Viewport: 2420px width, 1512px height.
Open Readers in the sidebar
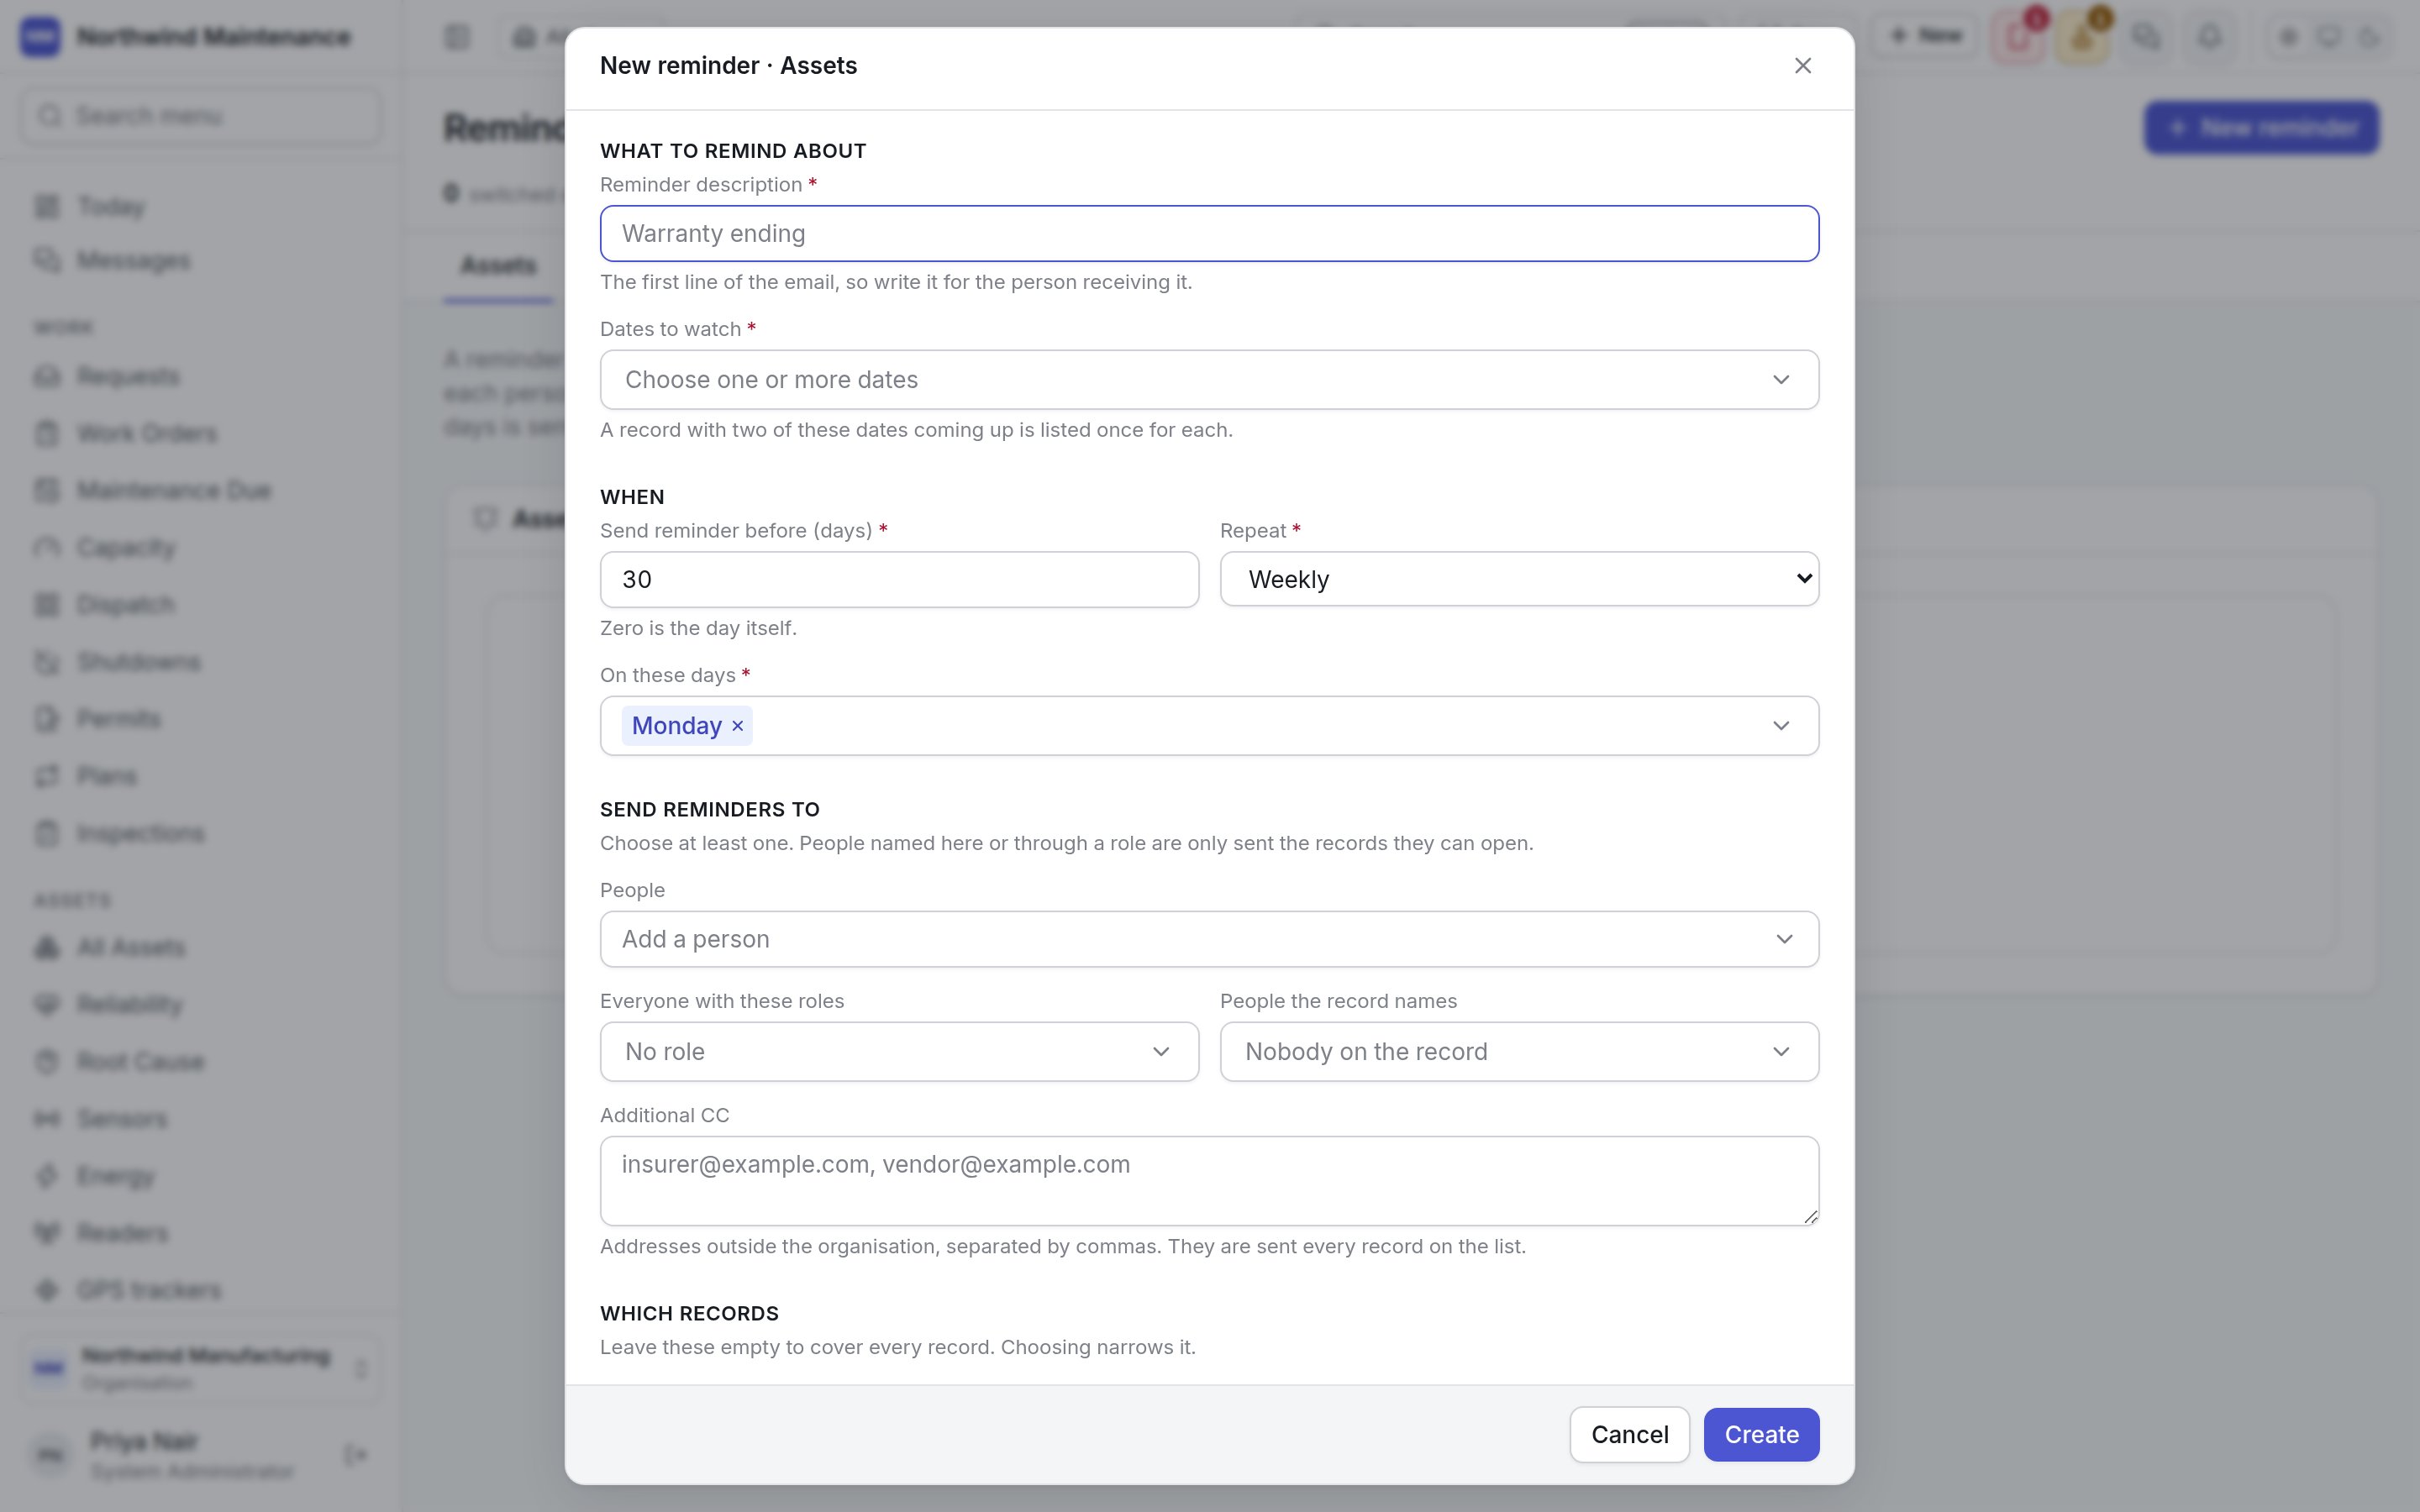[200, 1233]
